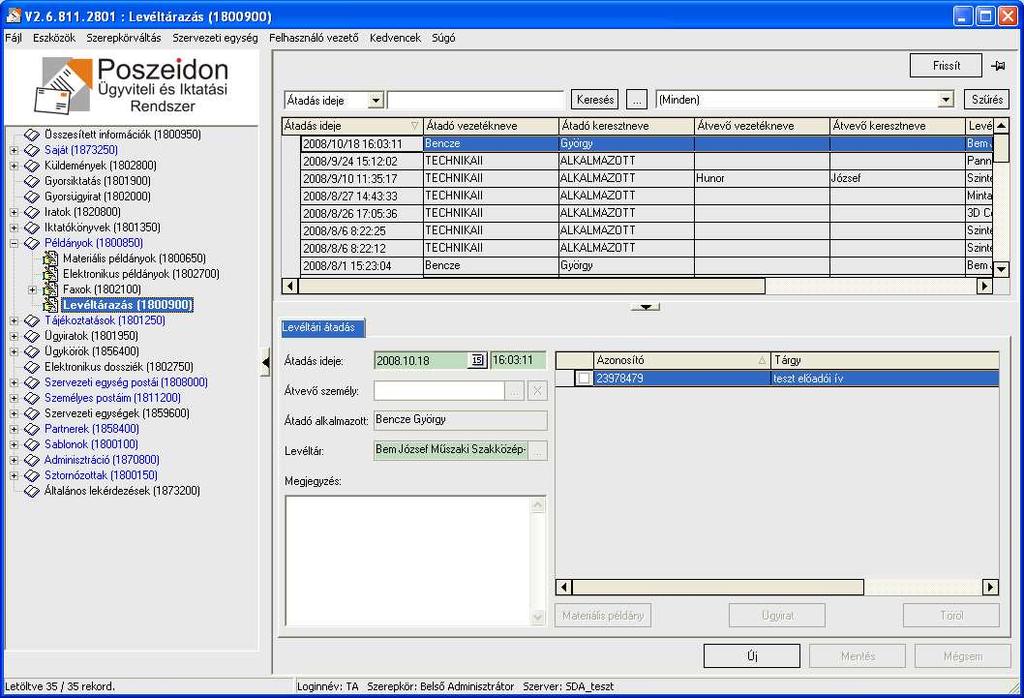Screen dimensions: 1024x698
Task: Tick the checkbox for record 23978479
Action: [584, 378]
